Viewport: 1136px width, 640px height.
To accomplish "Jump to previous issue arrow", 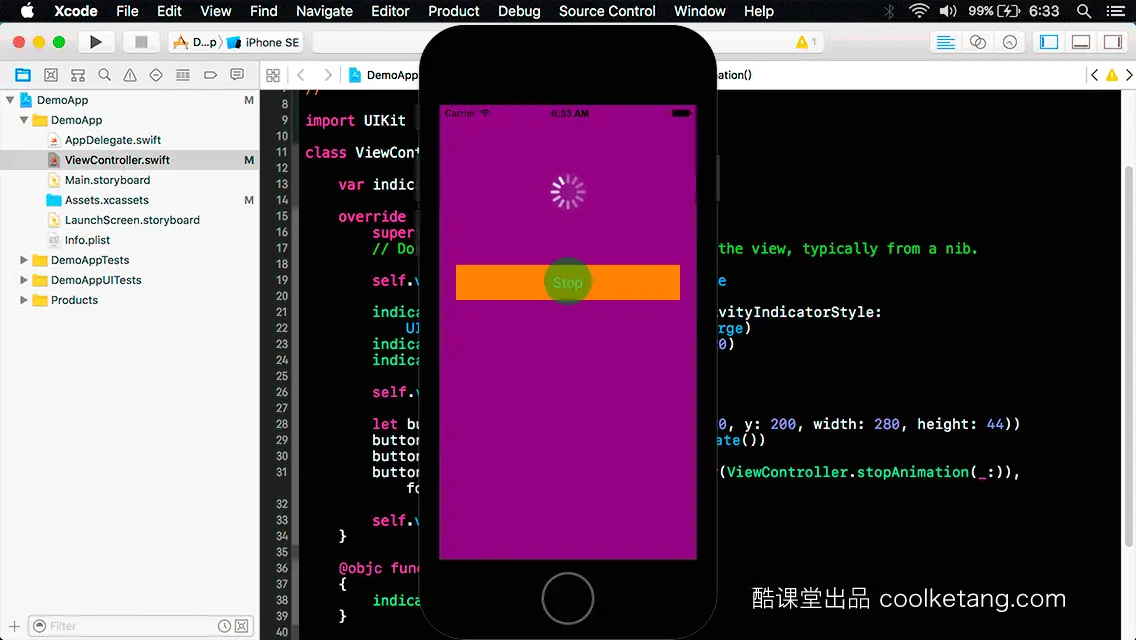I will pos(1095,75).
